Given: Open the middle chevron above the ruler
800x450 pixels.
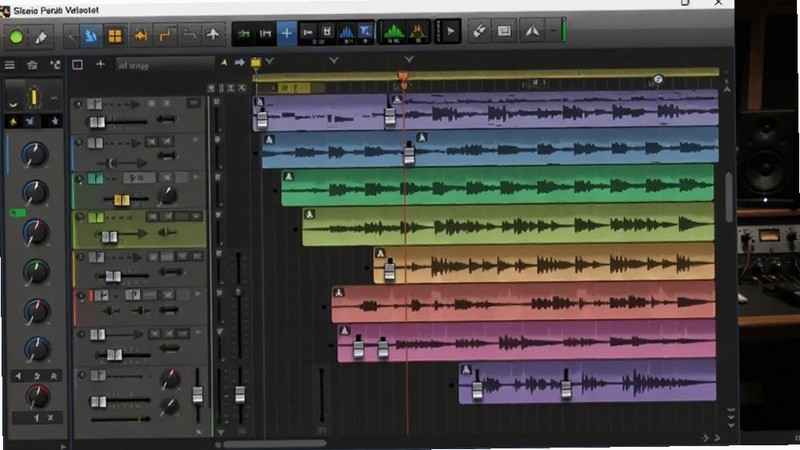Looking at the screenshot, I should click(x=334, y=61).
